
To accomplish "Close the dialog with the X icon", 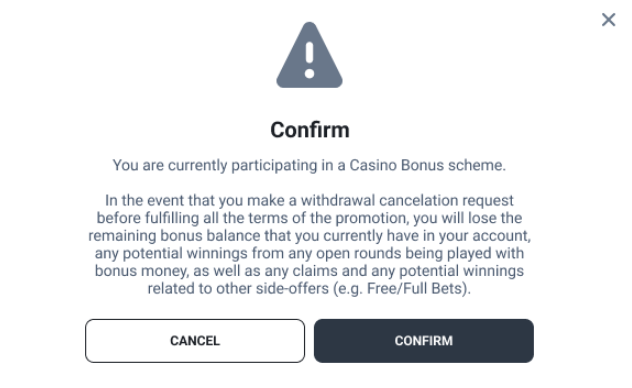I will pos(608,19).
